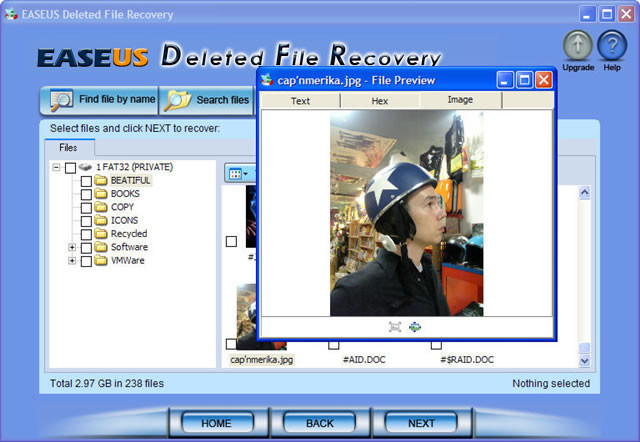Check the cap'nmerika.jpg file checkbox
The width and height of the screenshot is (640, 442).
[231, 344]
